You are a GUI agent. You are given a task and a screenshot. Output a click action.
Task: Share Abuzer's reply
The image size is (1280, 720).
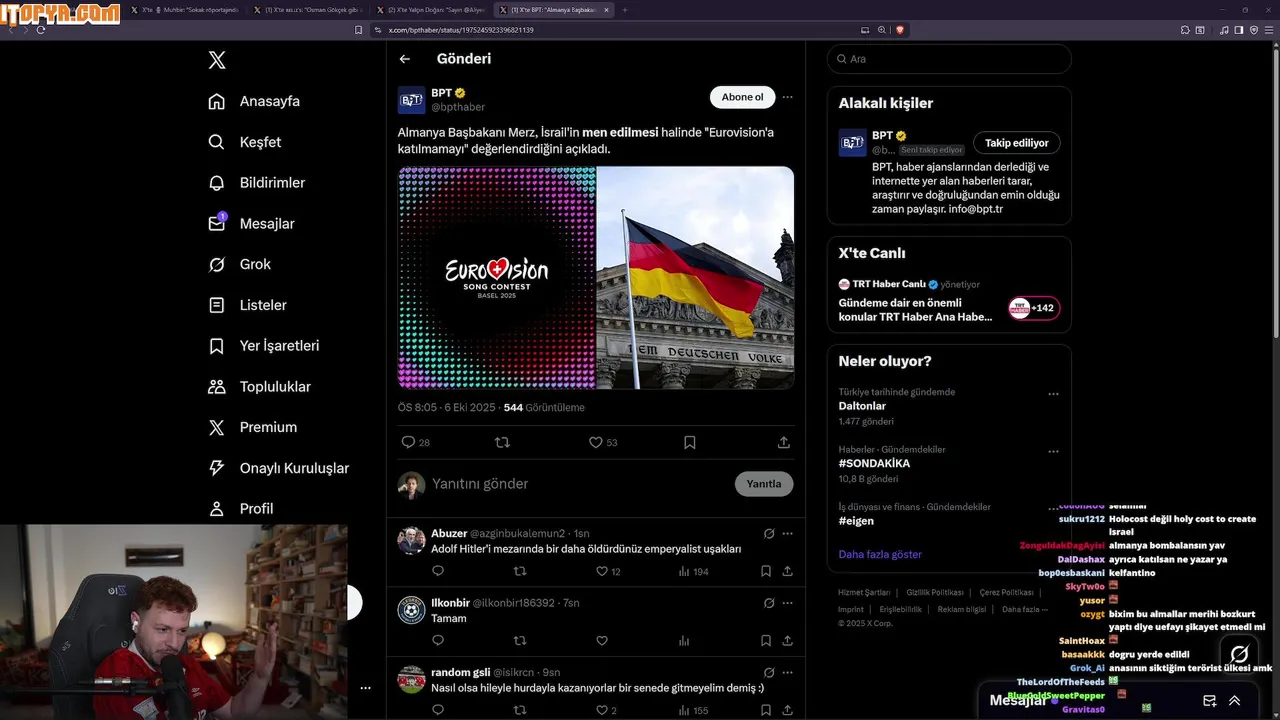(x=788, y=571)
